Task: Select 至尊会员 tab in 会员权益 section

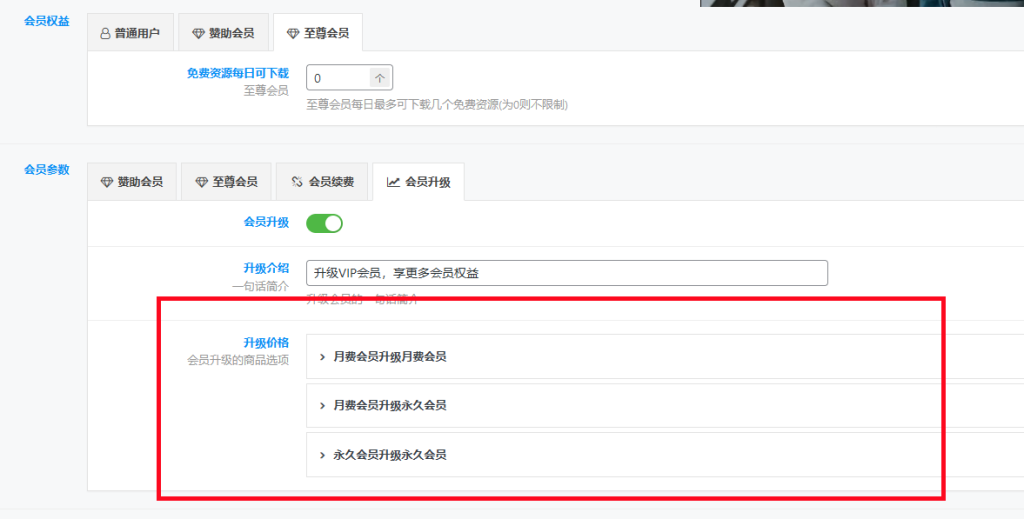Action: click(318, 33)
